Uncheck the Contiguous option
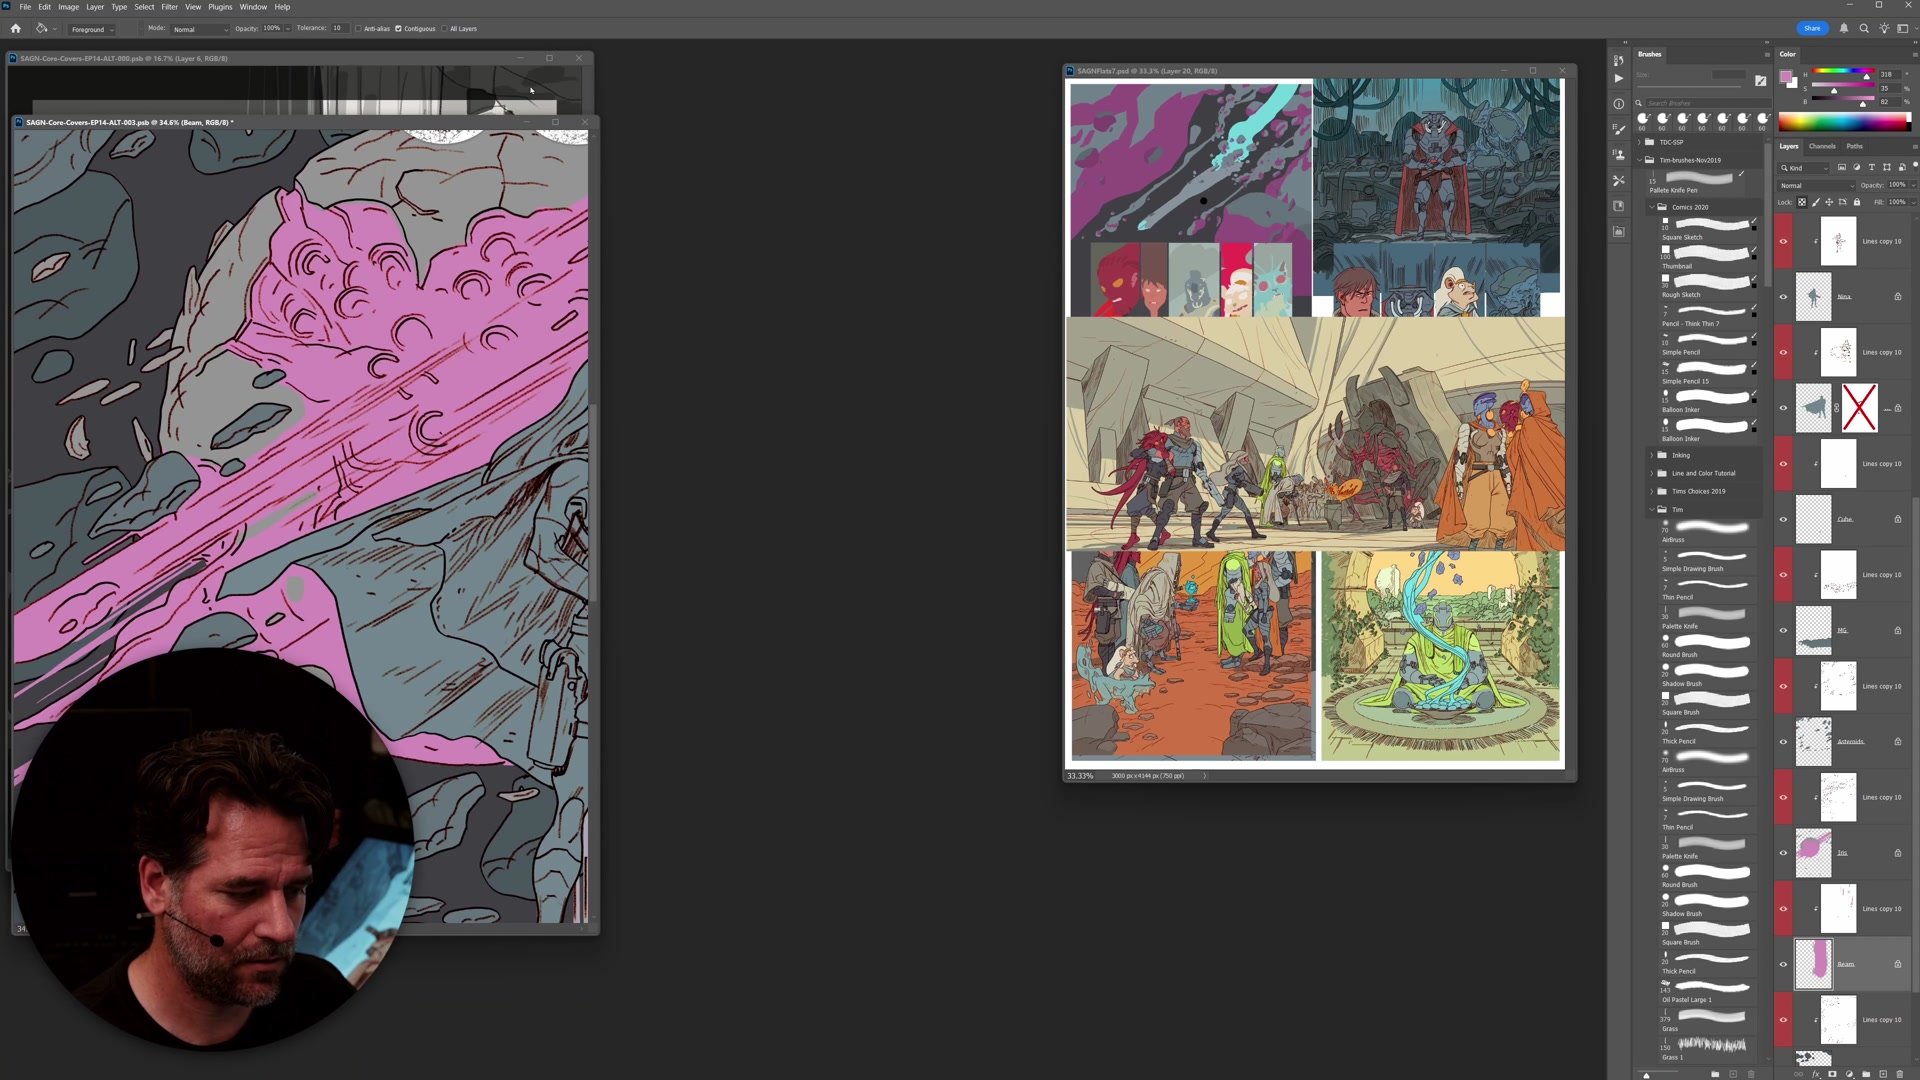Screen dimensions: 1920x1080 398,29
